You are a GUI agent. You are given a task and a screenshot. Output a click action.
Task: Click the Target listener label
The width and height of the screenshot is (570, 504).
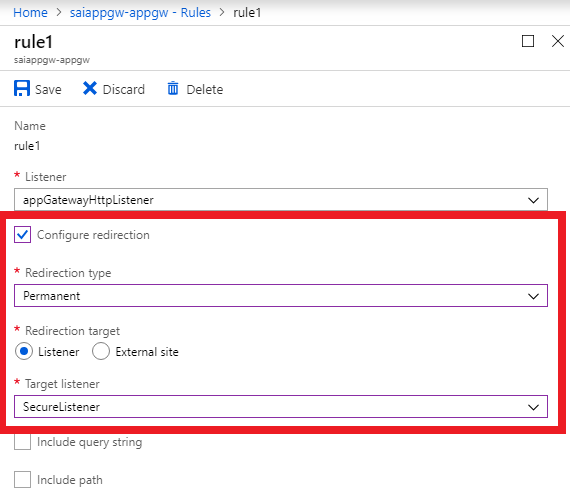(x=62, y=384)
